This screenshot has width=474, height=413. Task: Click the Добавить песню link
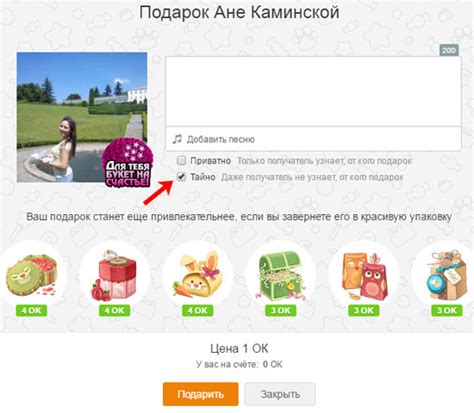point(221,139)
